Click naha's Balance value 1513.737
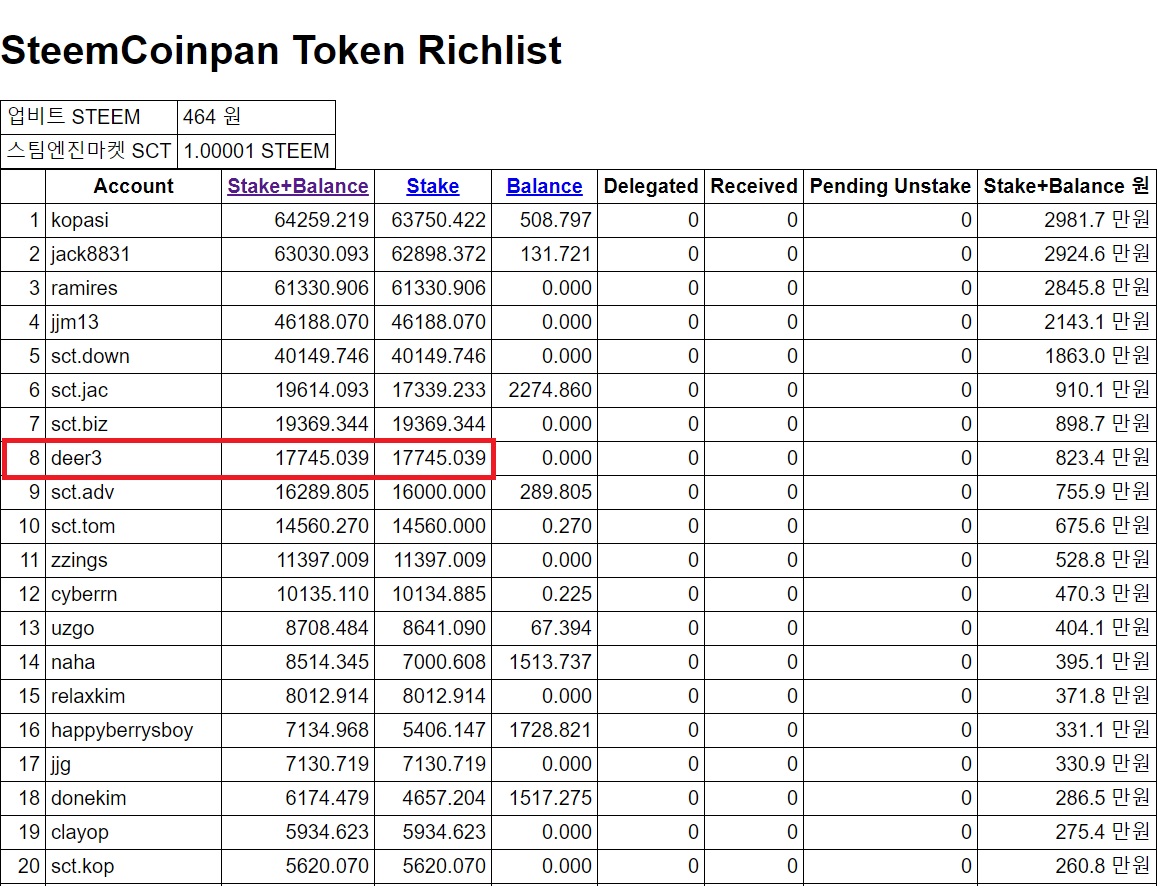The image size is (1160, 888). 550,662
